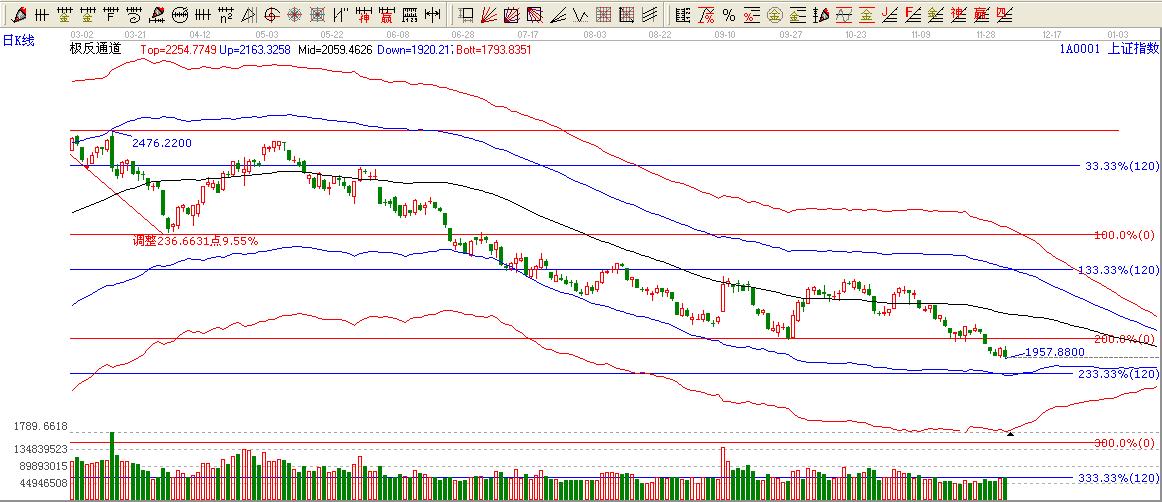Select the 09-10 date on time axis
The height and width of the screenshot is (502, 1162).
[725, 34]
